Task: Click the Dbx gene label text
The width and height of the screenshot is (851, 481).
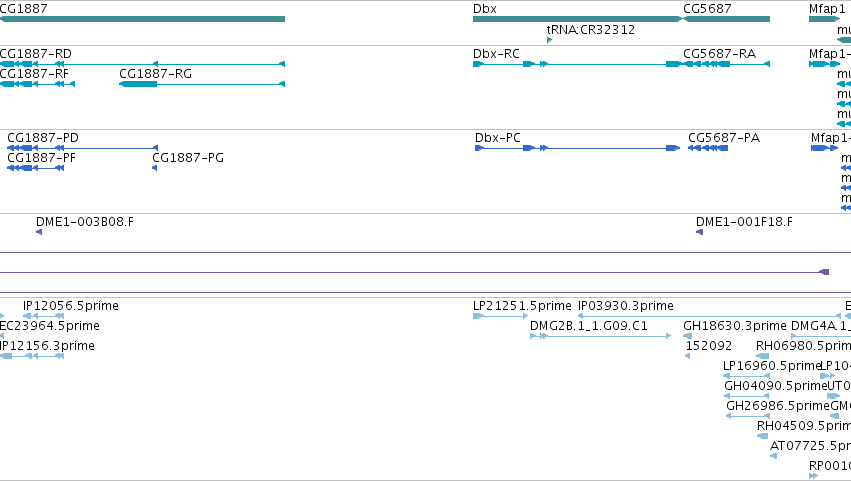Action: click(x=485, y=9)
